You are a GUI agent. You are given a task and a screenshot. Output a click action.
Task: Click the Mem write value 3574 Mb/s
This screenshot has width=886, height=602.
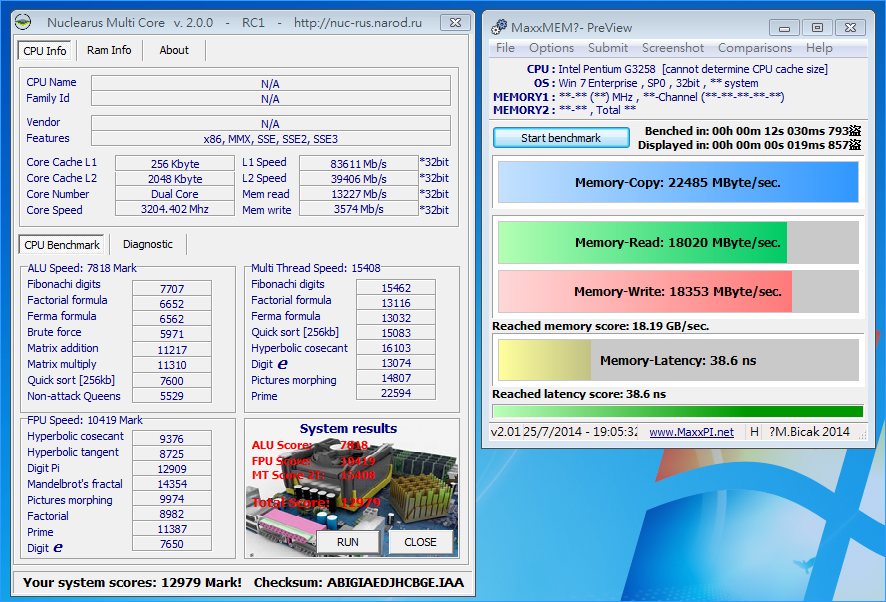pyautogui.click(x=358, y=209)
